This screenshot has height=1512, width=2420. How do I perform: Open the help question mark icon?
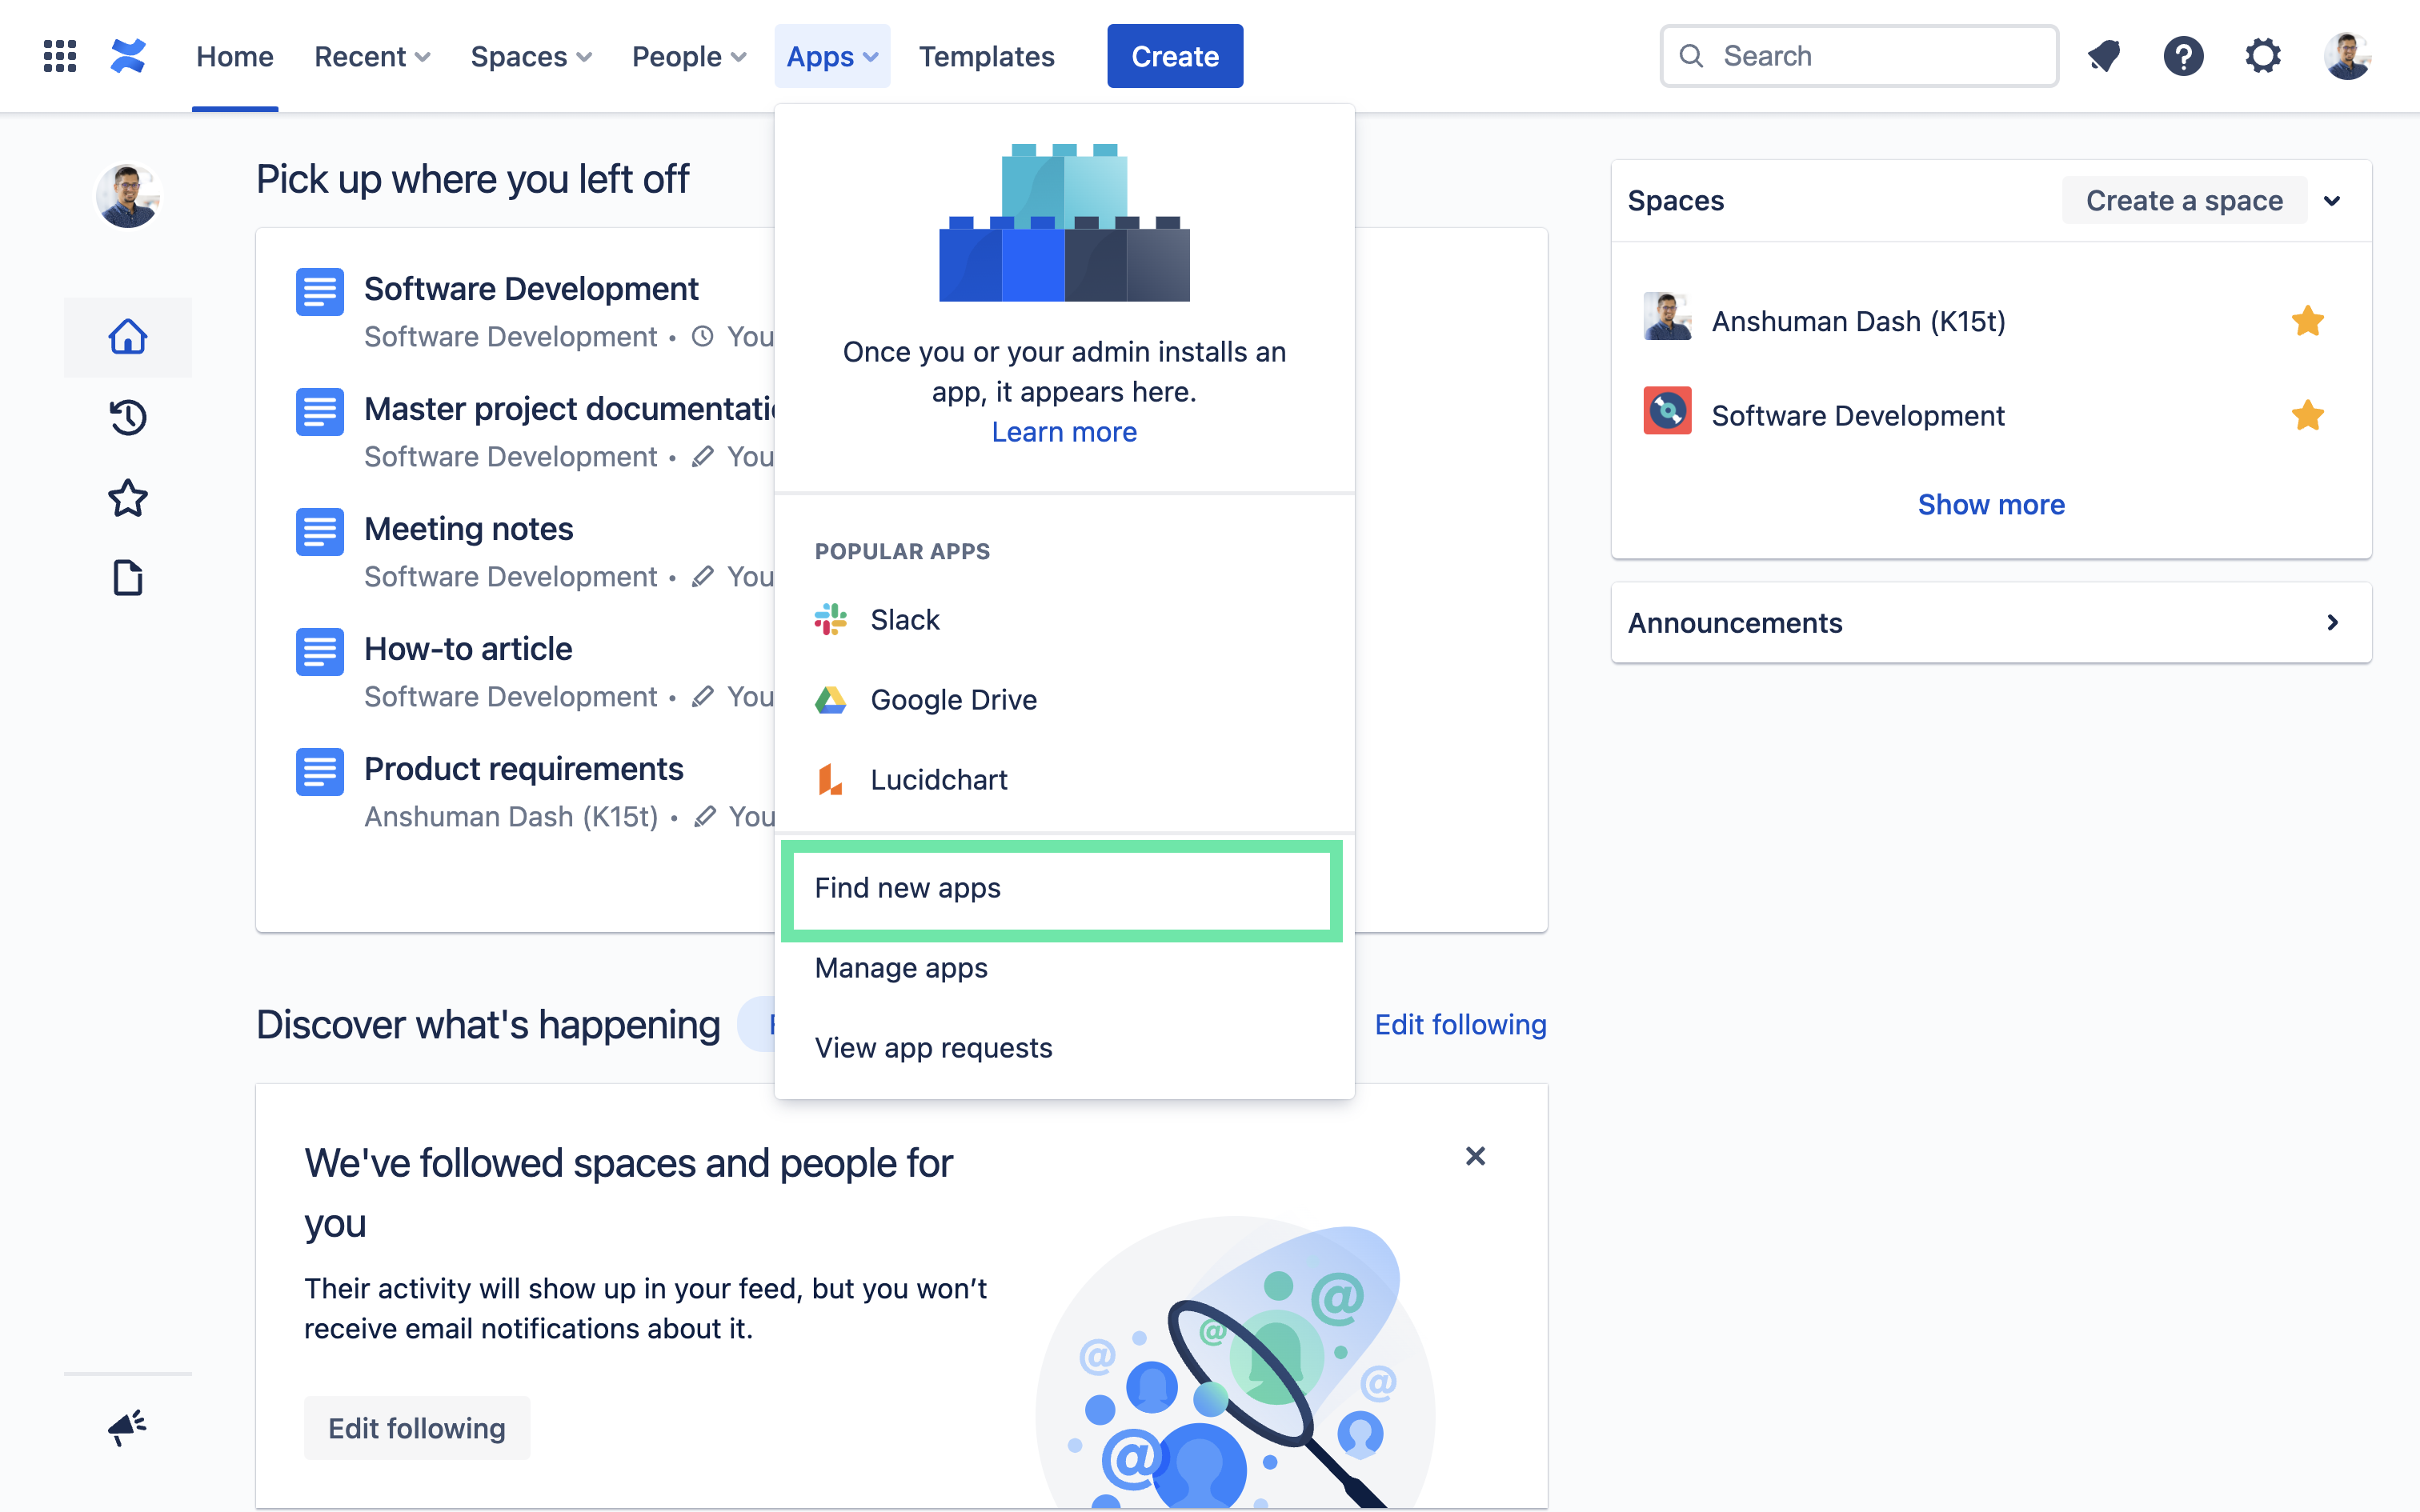pyautogui.click(x=2183, y=56)
